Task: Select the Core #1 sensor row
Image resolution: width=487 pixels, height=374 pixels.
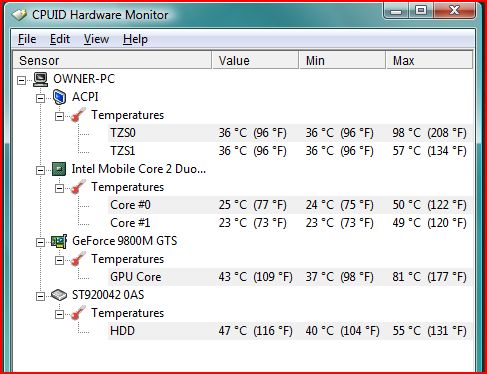Action: (290, 223)
